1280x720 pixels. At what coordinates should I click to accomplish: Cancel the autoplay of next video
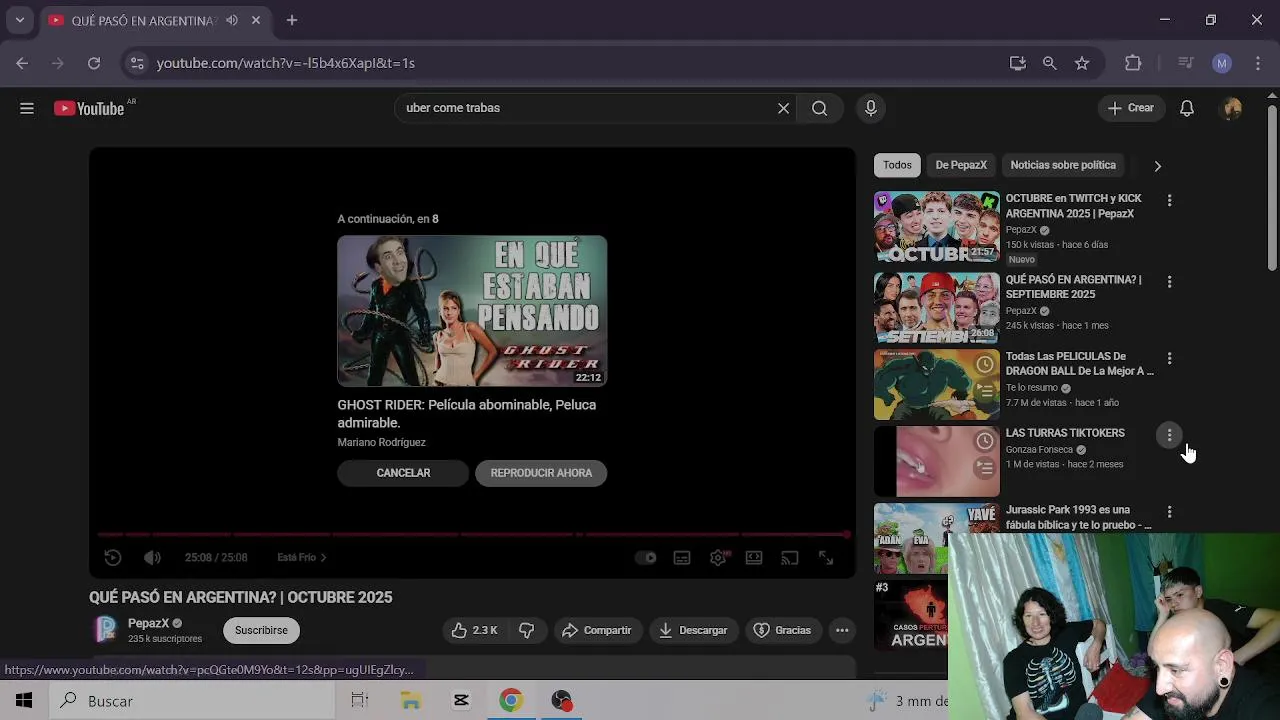pyautogui.click(x=403, y=473)
